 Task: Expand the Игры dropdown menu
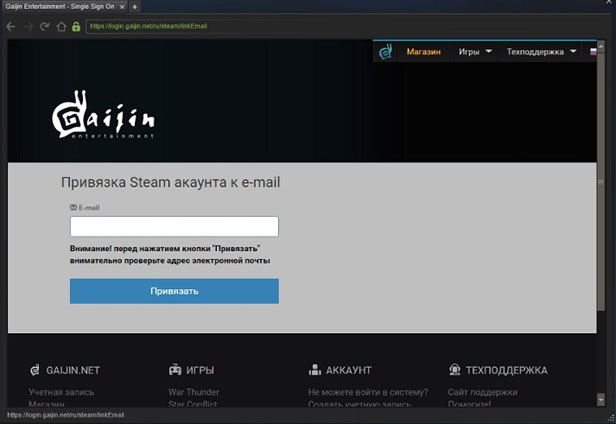pos(475,52)
